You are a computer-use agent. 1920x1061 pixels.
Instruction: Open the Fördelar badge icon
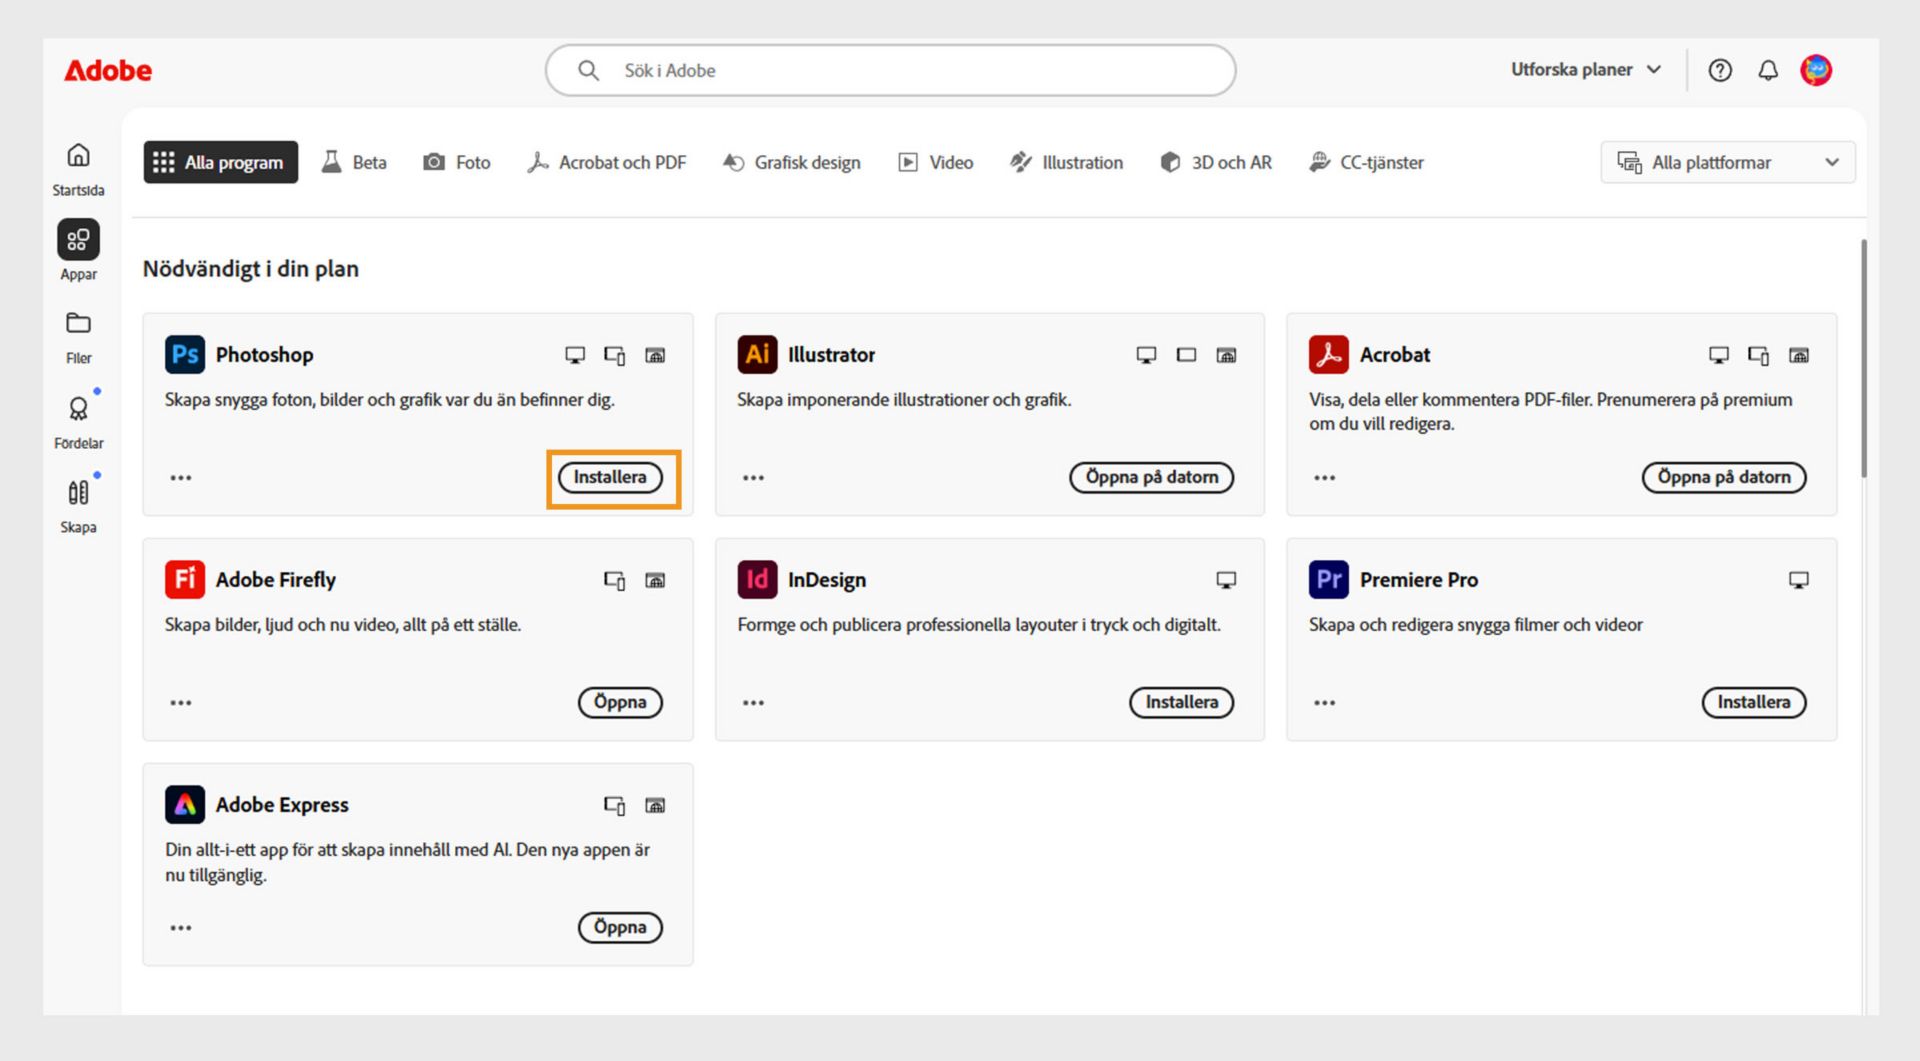pyautogui.click(x=78, y=408)
